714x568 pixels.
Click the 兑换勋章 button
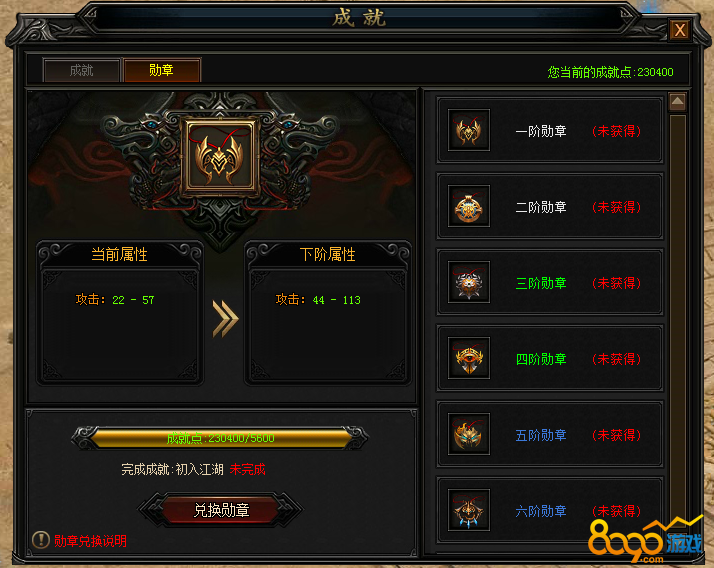(x=221, y=510)
